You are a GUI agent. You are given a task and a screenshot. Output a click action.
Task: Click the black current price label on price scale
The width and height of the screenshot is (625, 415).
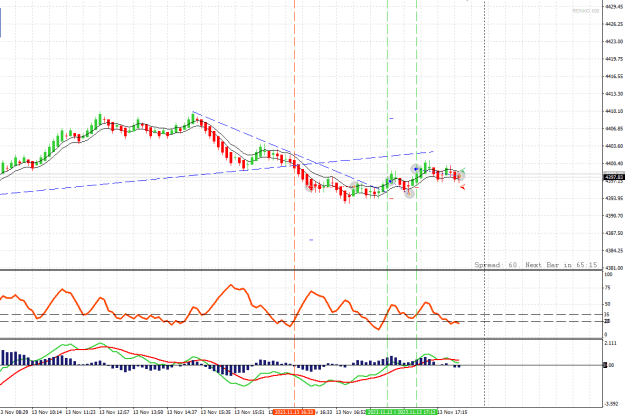tap(614, 177)
